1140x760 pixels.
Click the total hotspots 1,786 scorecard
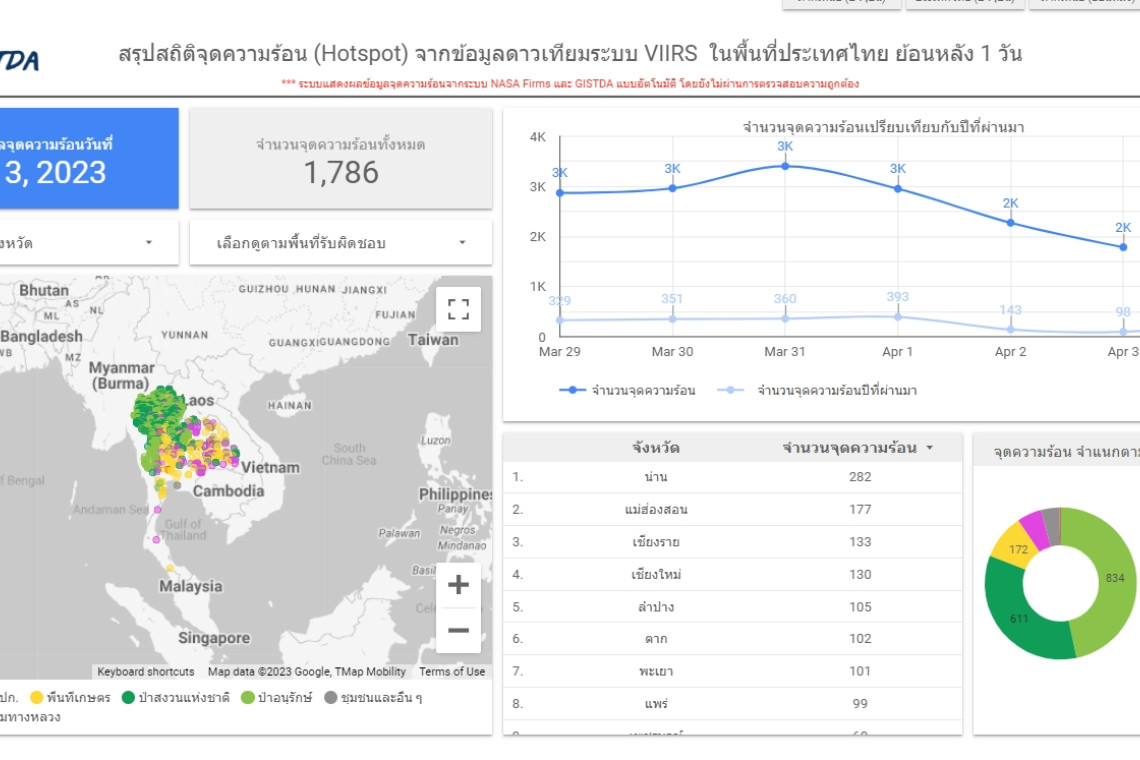point(341,159)
